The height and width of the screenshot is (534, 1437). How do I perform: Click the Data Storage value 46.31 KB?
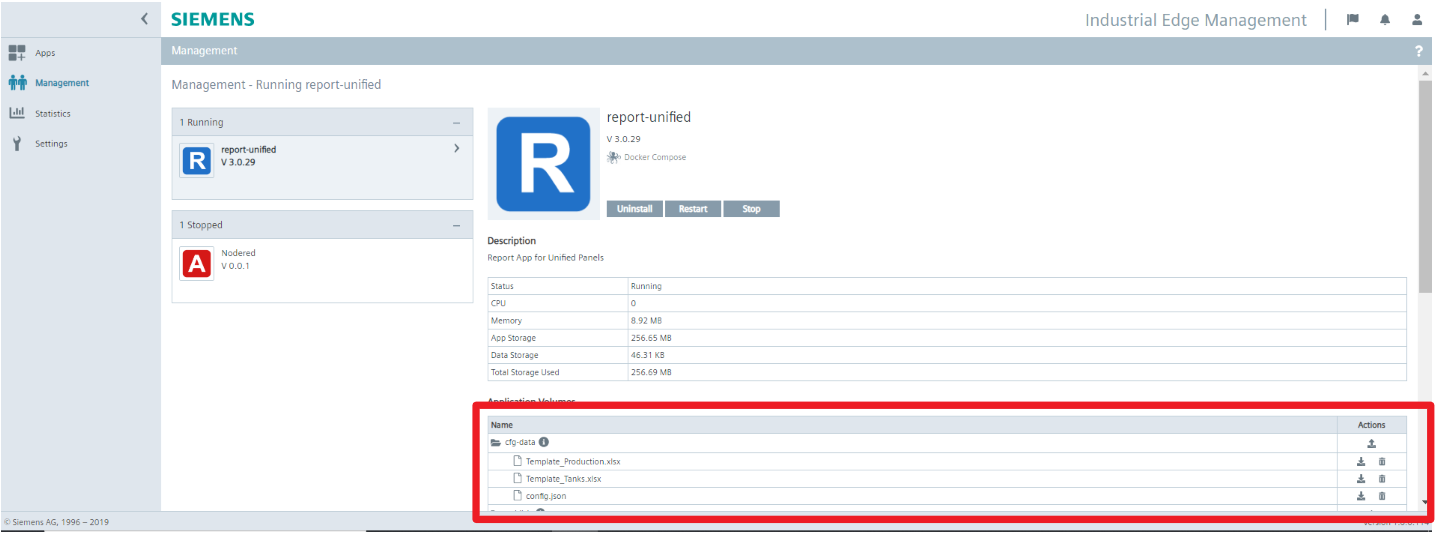(647, 355)
